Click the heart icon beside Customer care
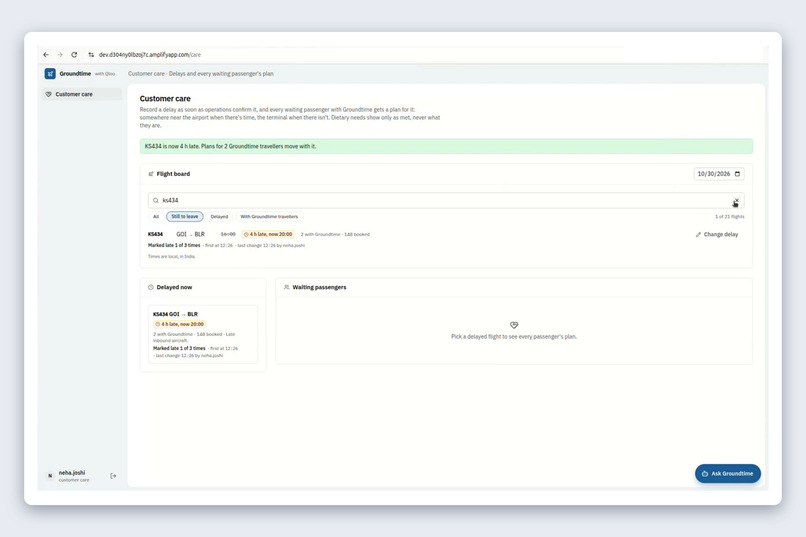The image size is (806, 537). coord(48,94)
